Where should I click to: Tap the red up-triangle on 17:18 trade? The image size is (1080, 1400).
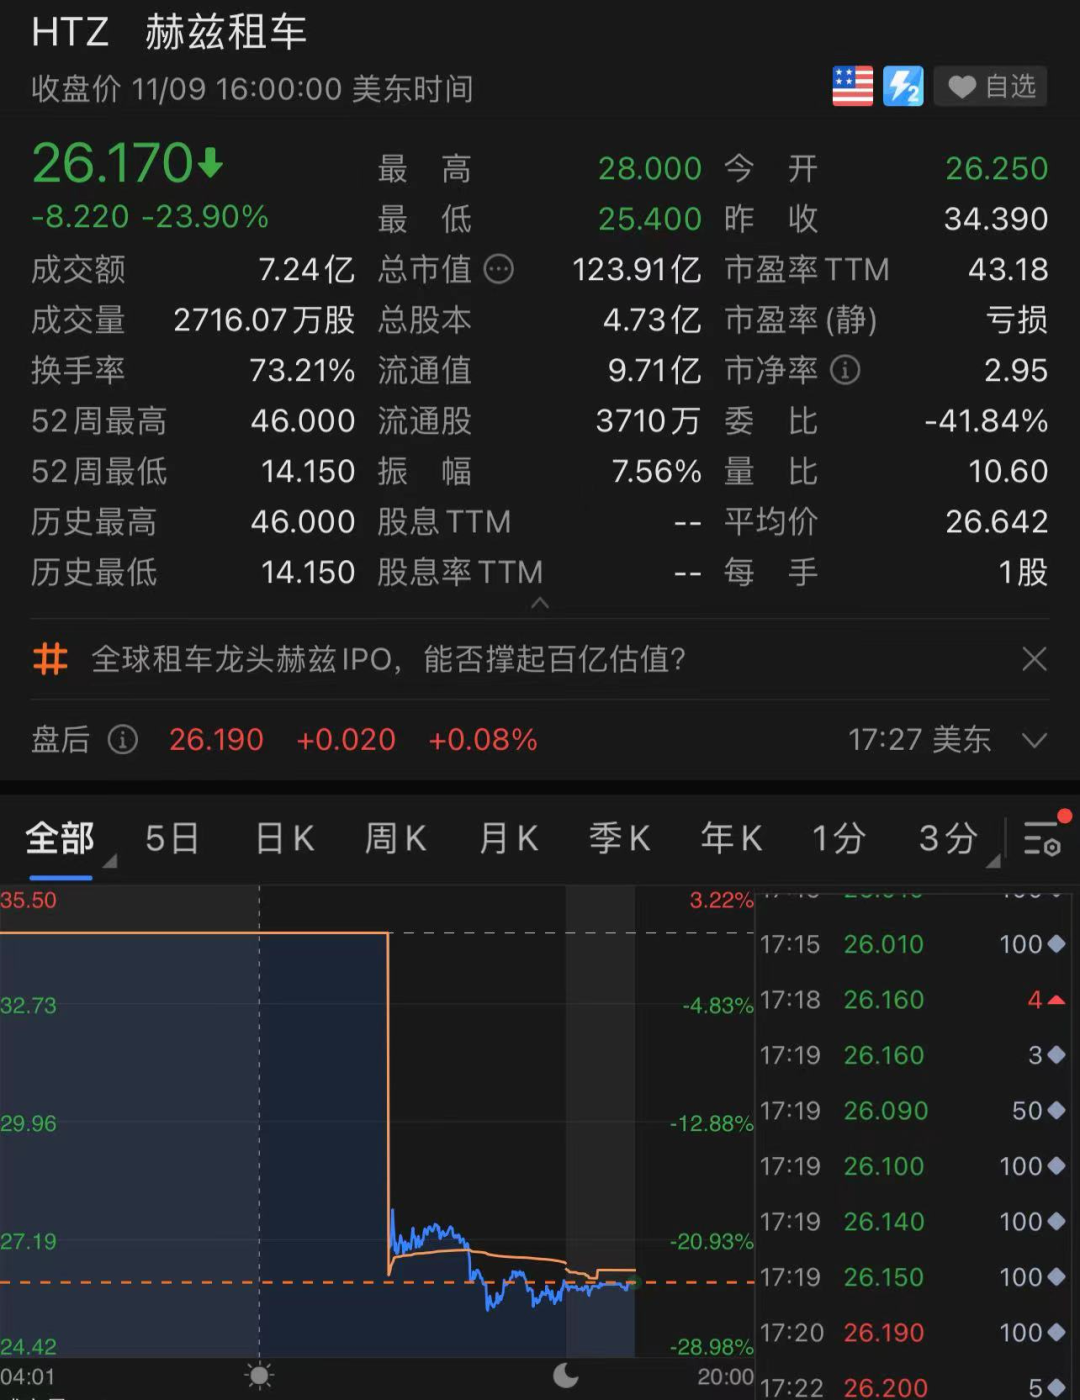point(1056,1000)
